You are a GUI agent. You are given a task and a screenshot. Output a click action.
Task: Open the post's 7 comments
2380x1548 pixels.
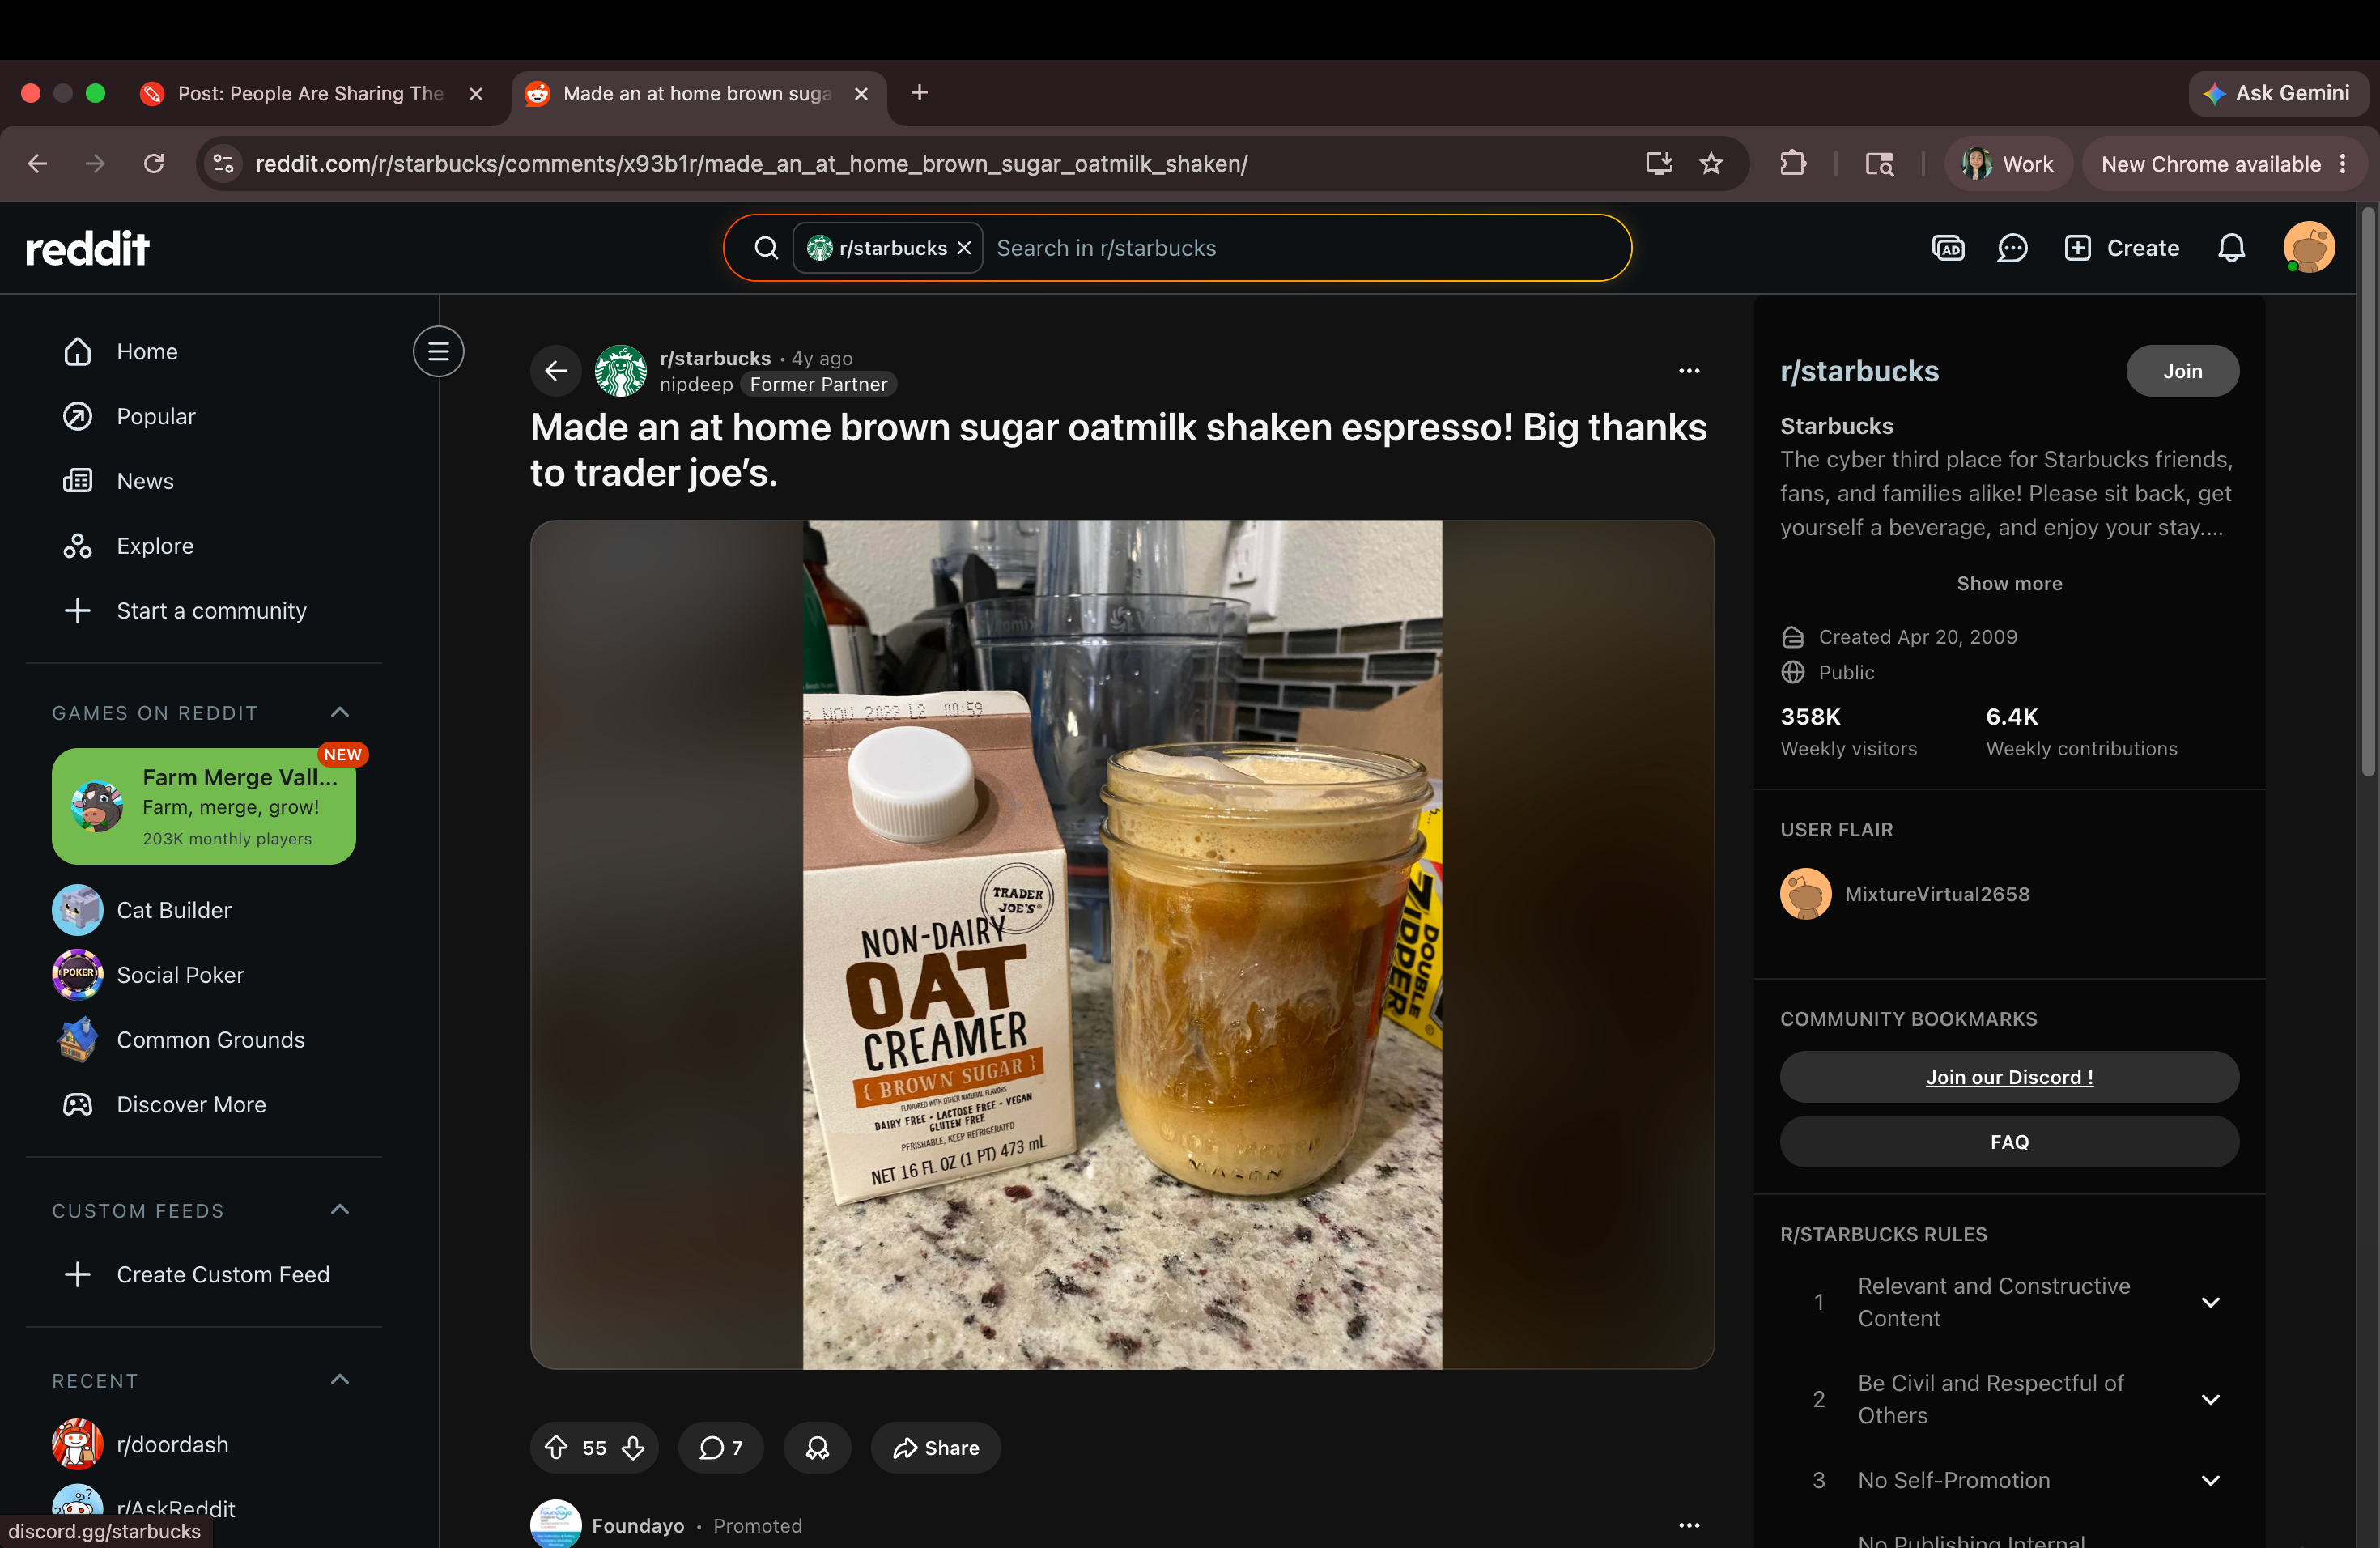coord(721,1447)
